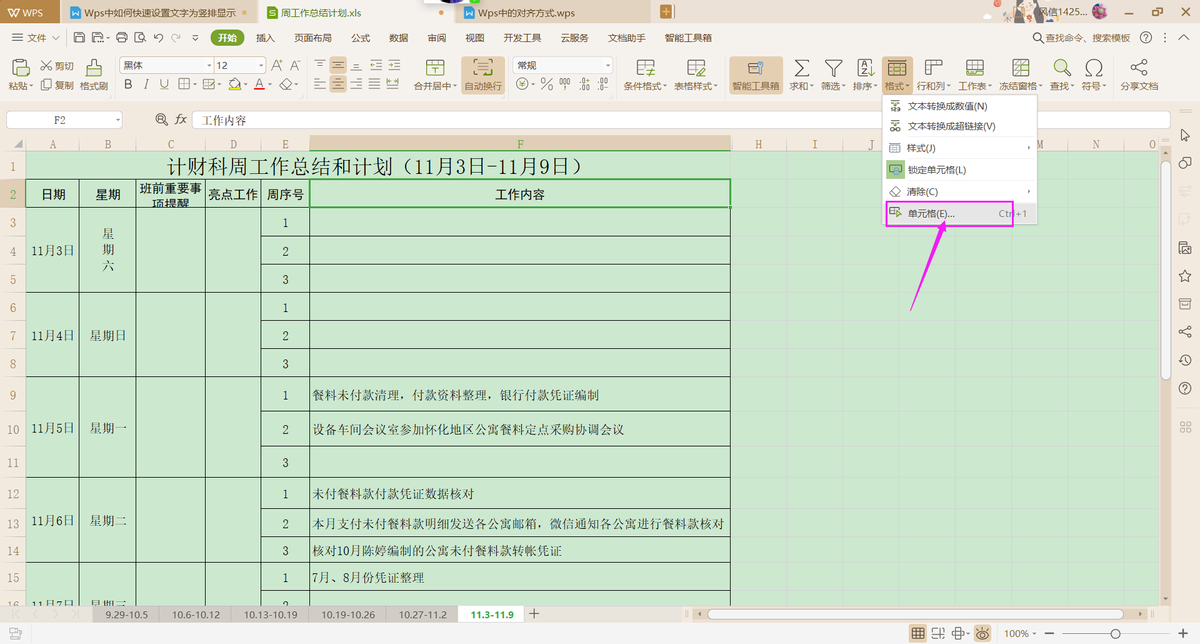Viewport: 1200px width, 644px height.
Task: Toggle eye protection mode in status bar
Action: tap(982, 633)
